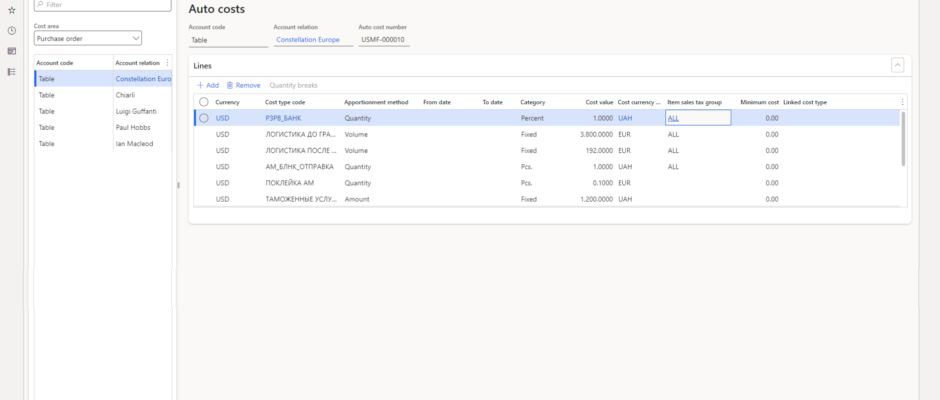
Task: Open Modules list icon in sidebar
Action: point(11,71)
